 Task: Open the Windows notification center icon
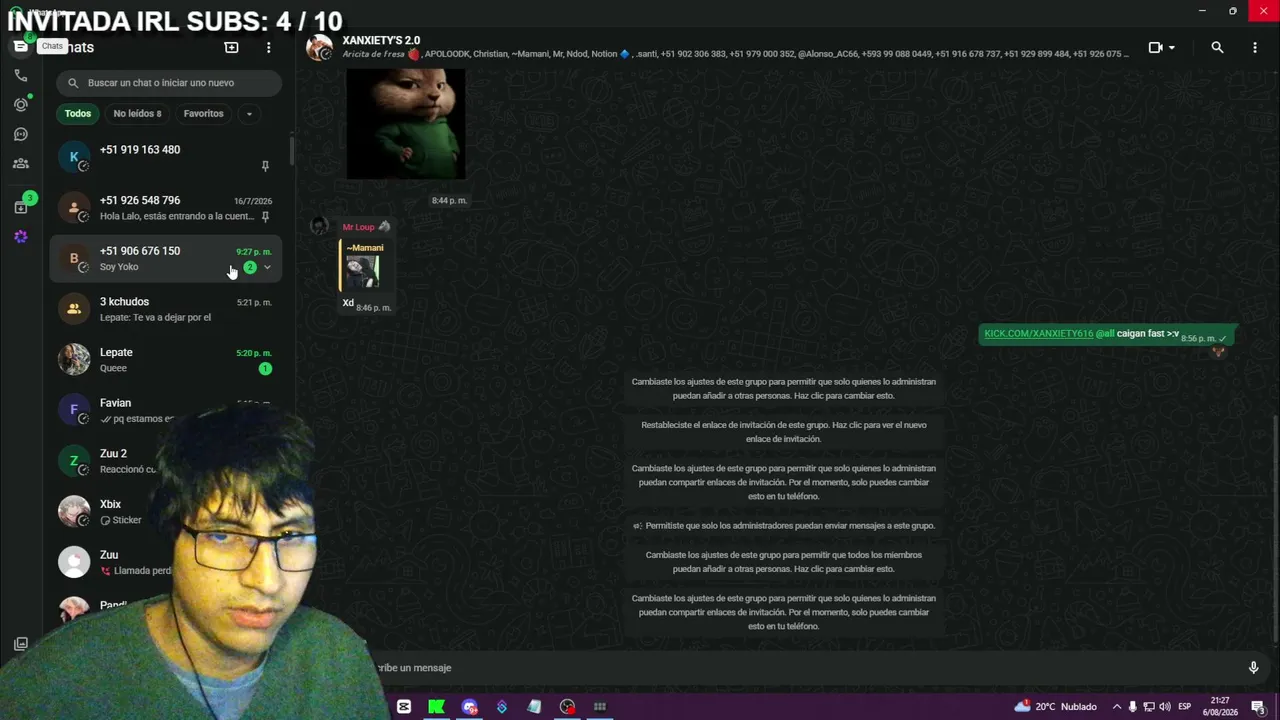1258,707
